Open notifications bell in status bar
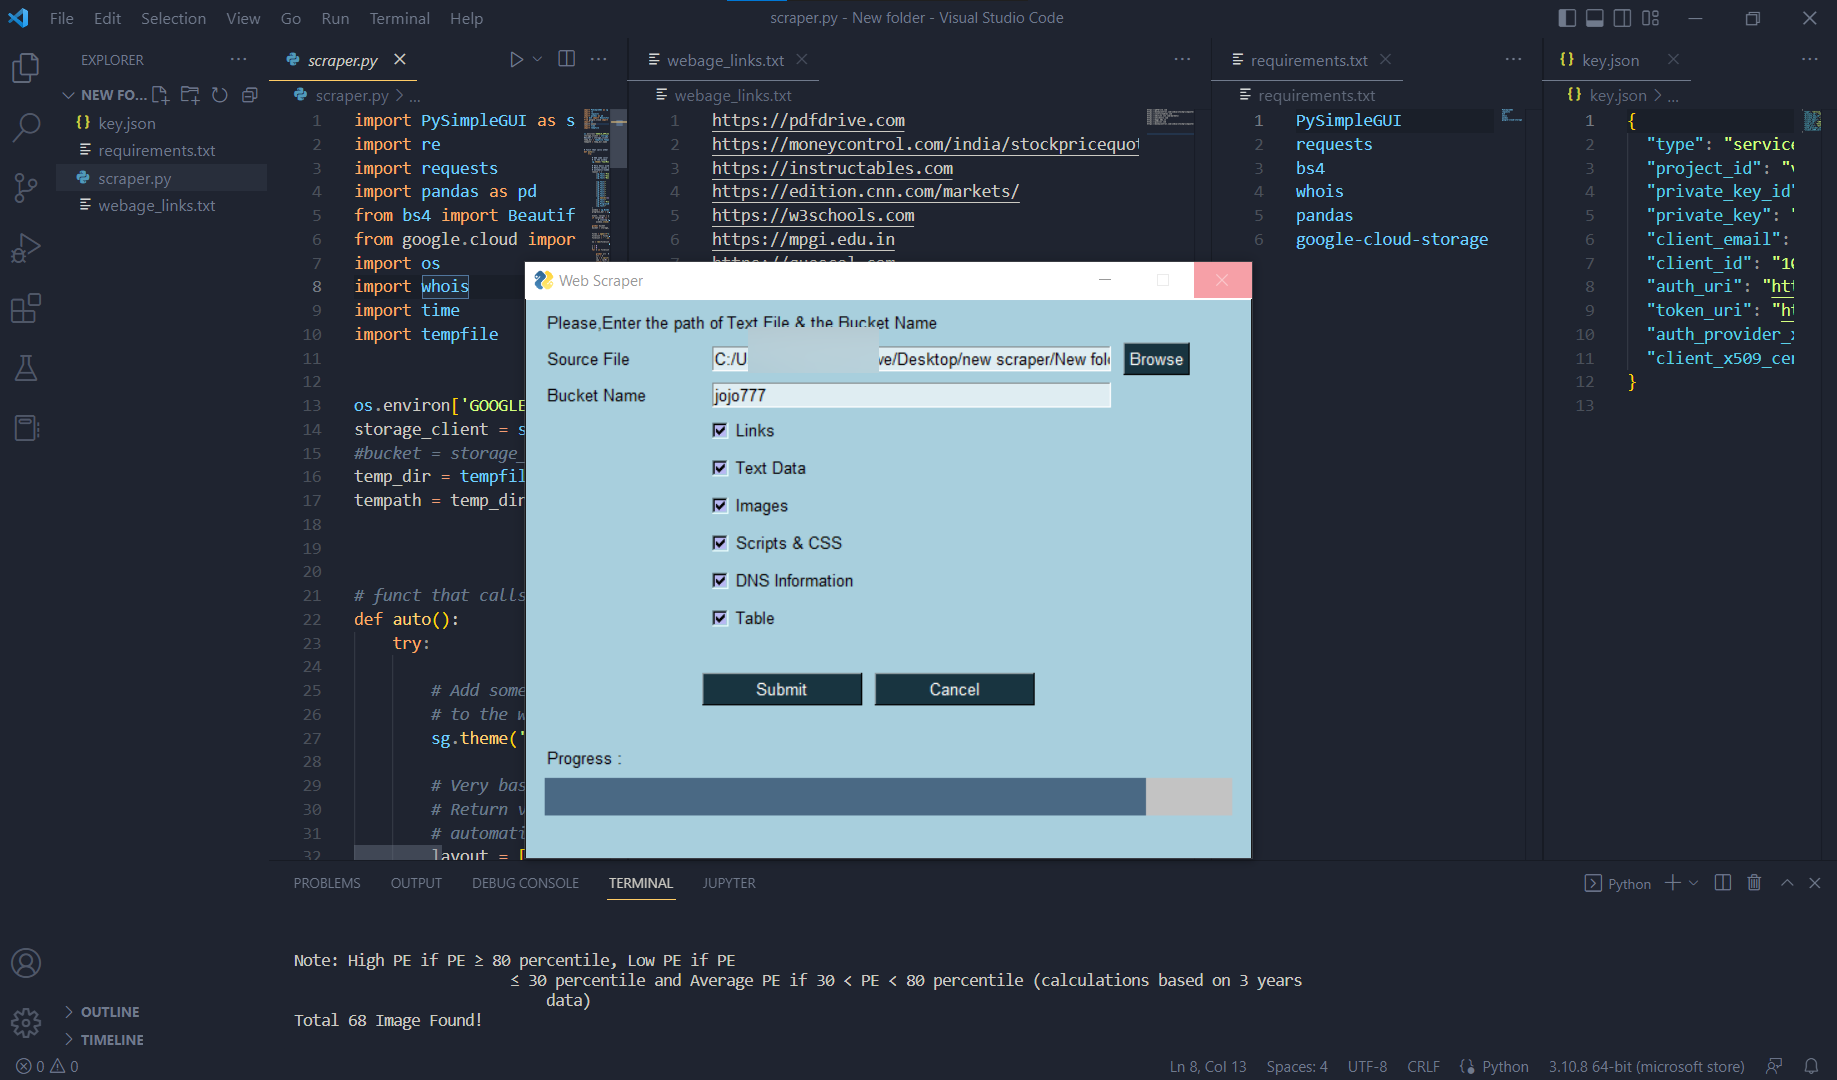Image resolution: width=1837 pixels, height=1080 pixels. (x=1811, y=1067)
